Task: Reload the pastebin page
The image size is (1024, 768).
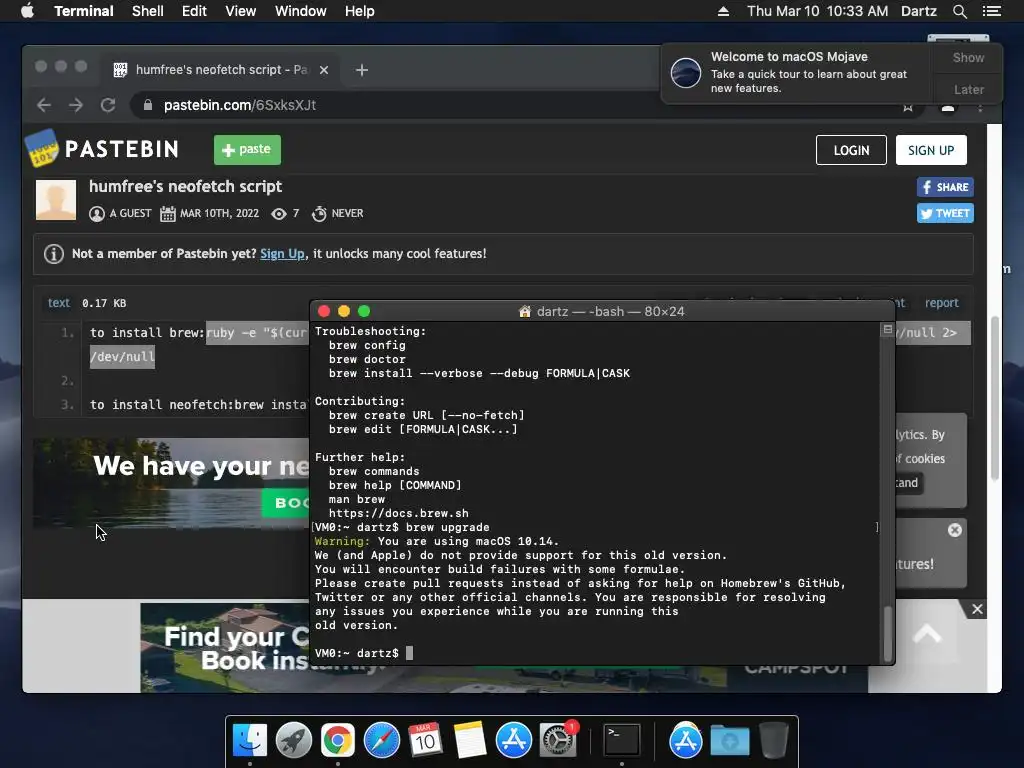Action: click(x=108, y=105)
